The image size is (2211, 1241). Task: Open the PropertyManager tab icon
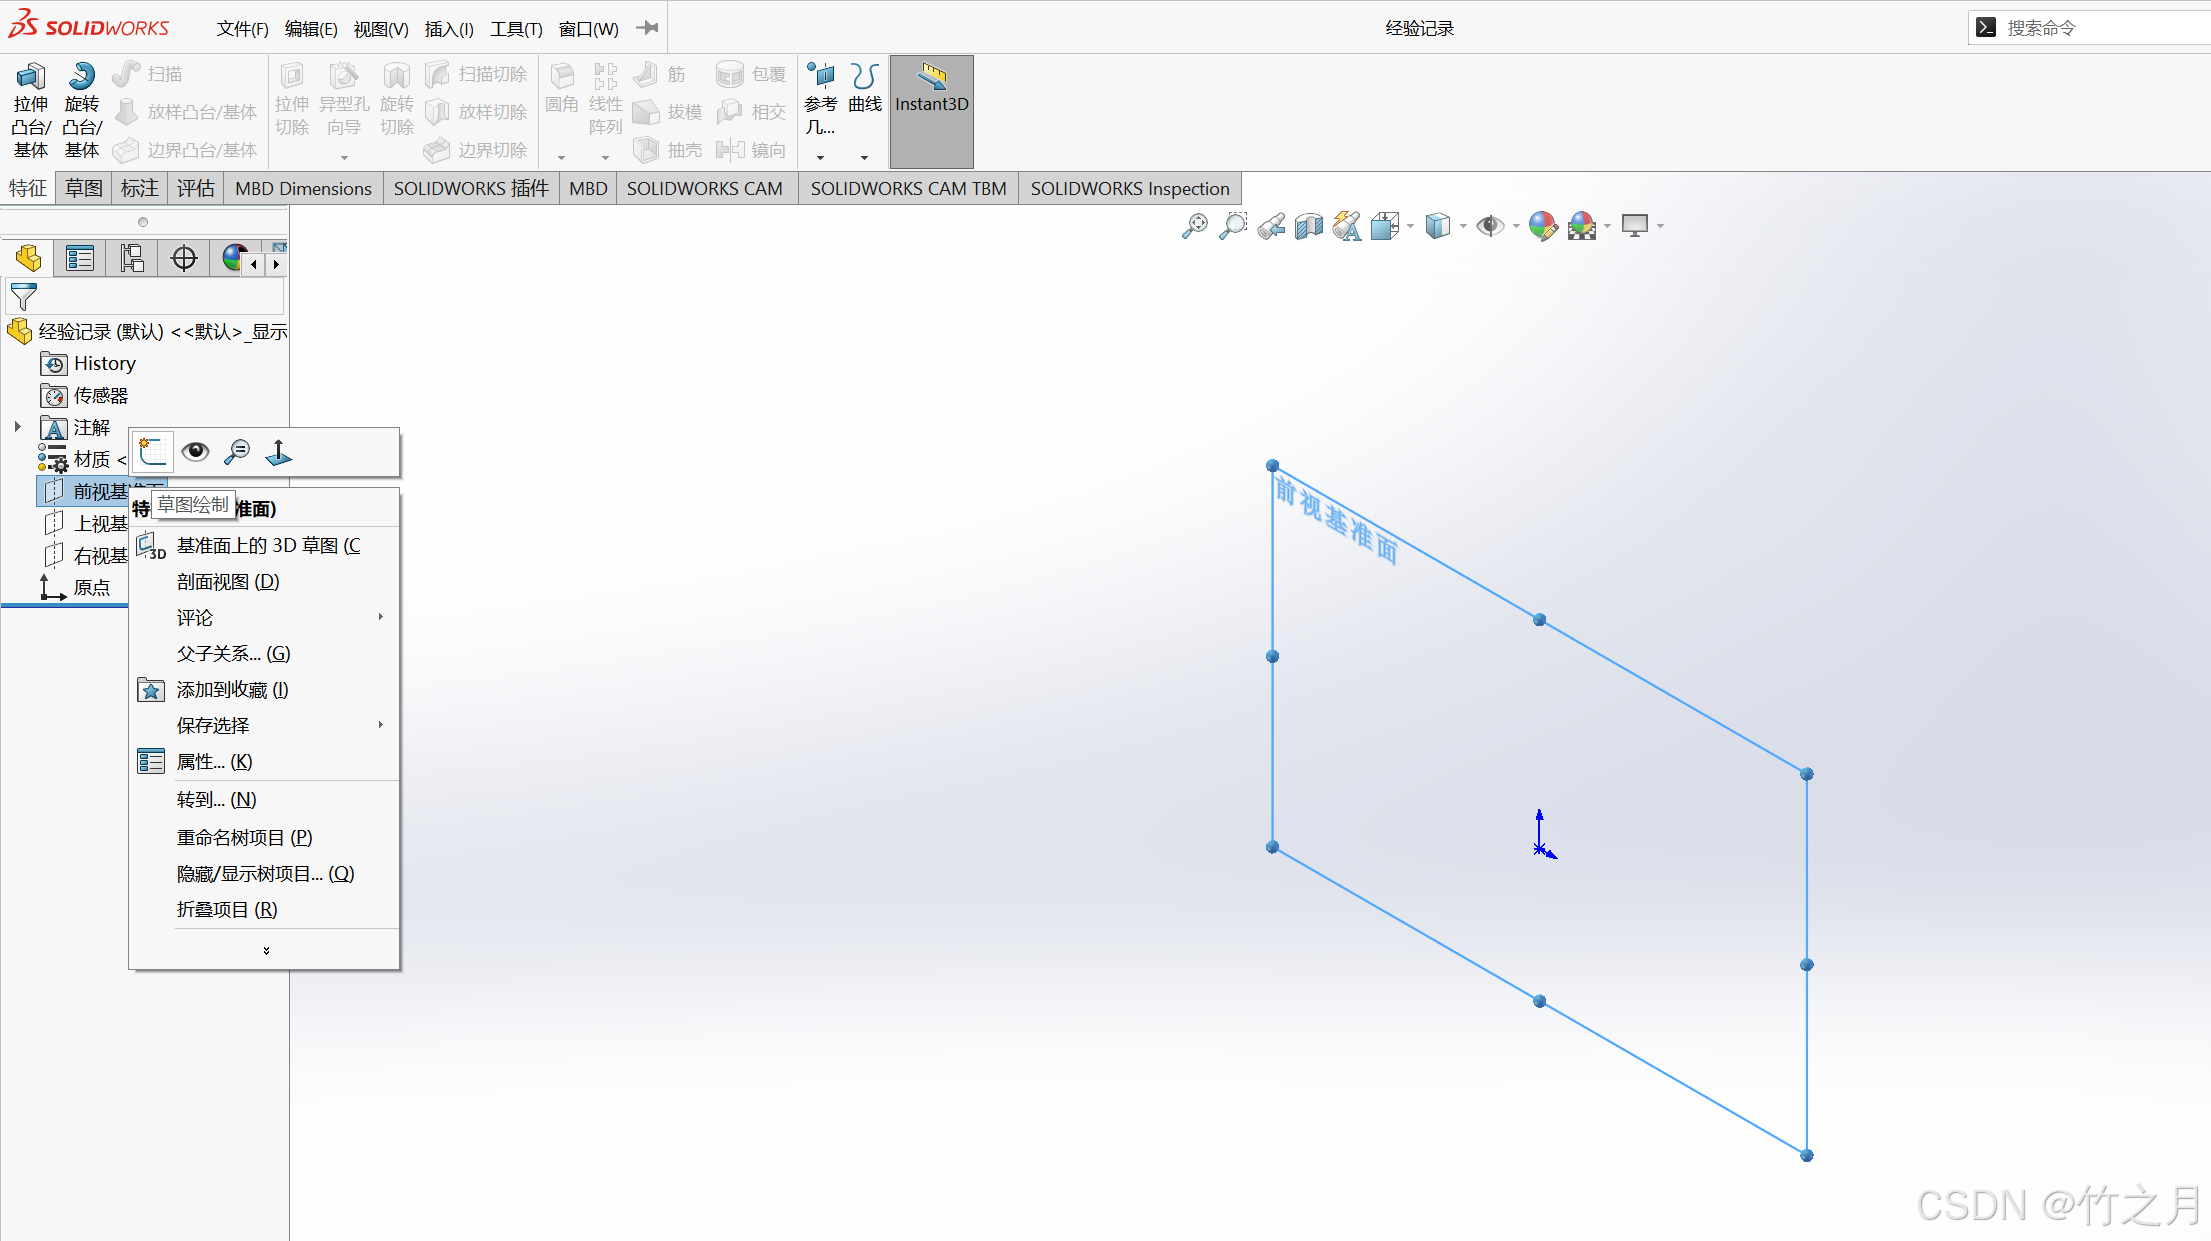click(x=79, y=259)
